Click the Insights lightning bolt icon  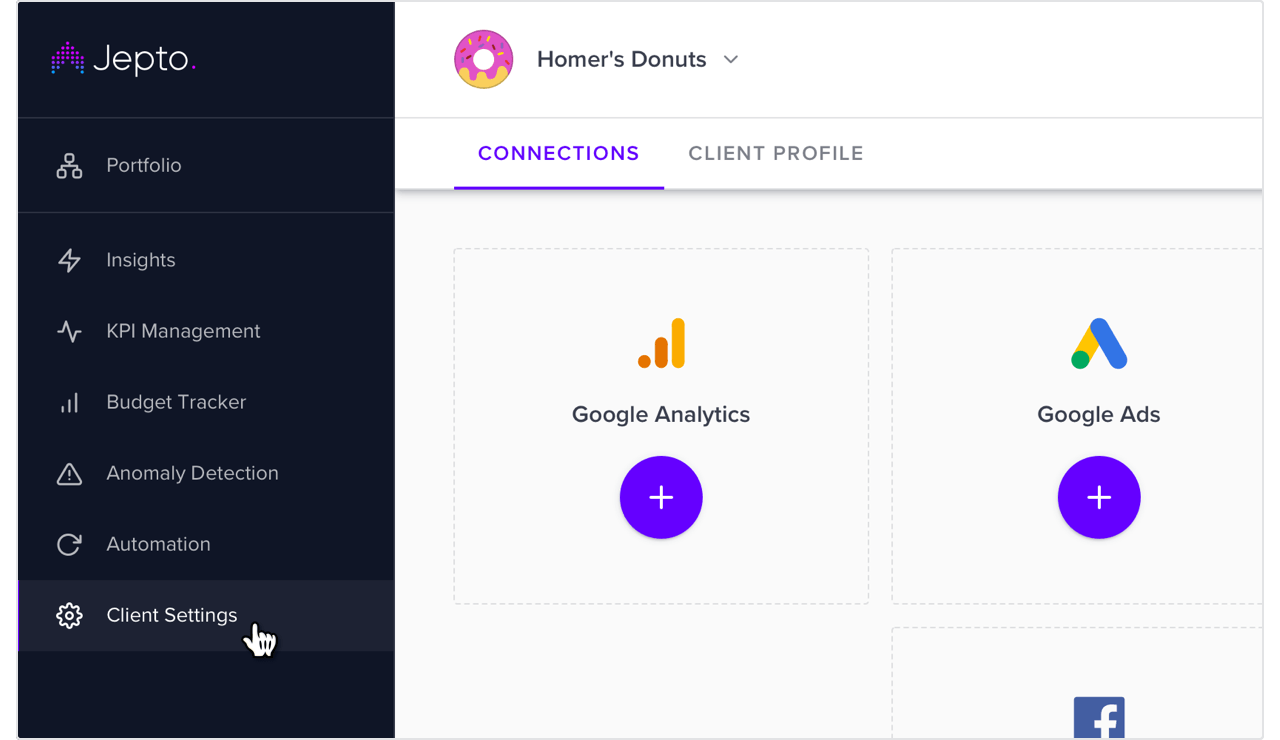69,260
